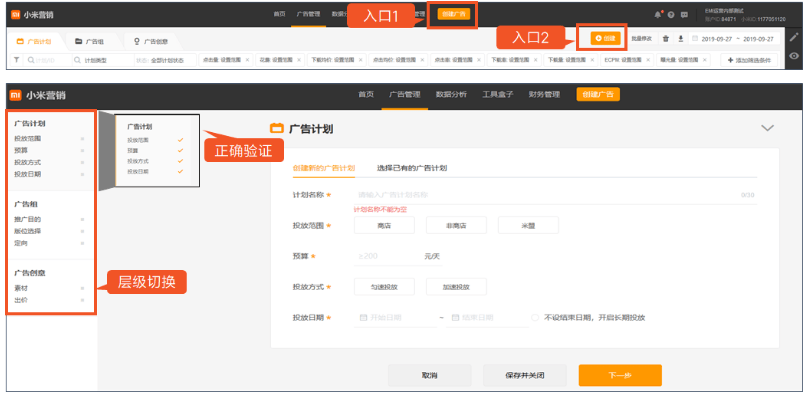Remove the 曝光量 filter chip with its ×
This screenshot has height=397, width=810.
click(705, 60)
